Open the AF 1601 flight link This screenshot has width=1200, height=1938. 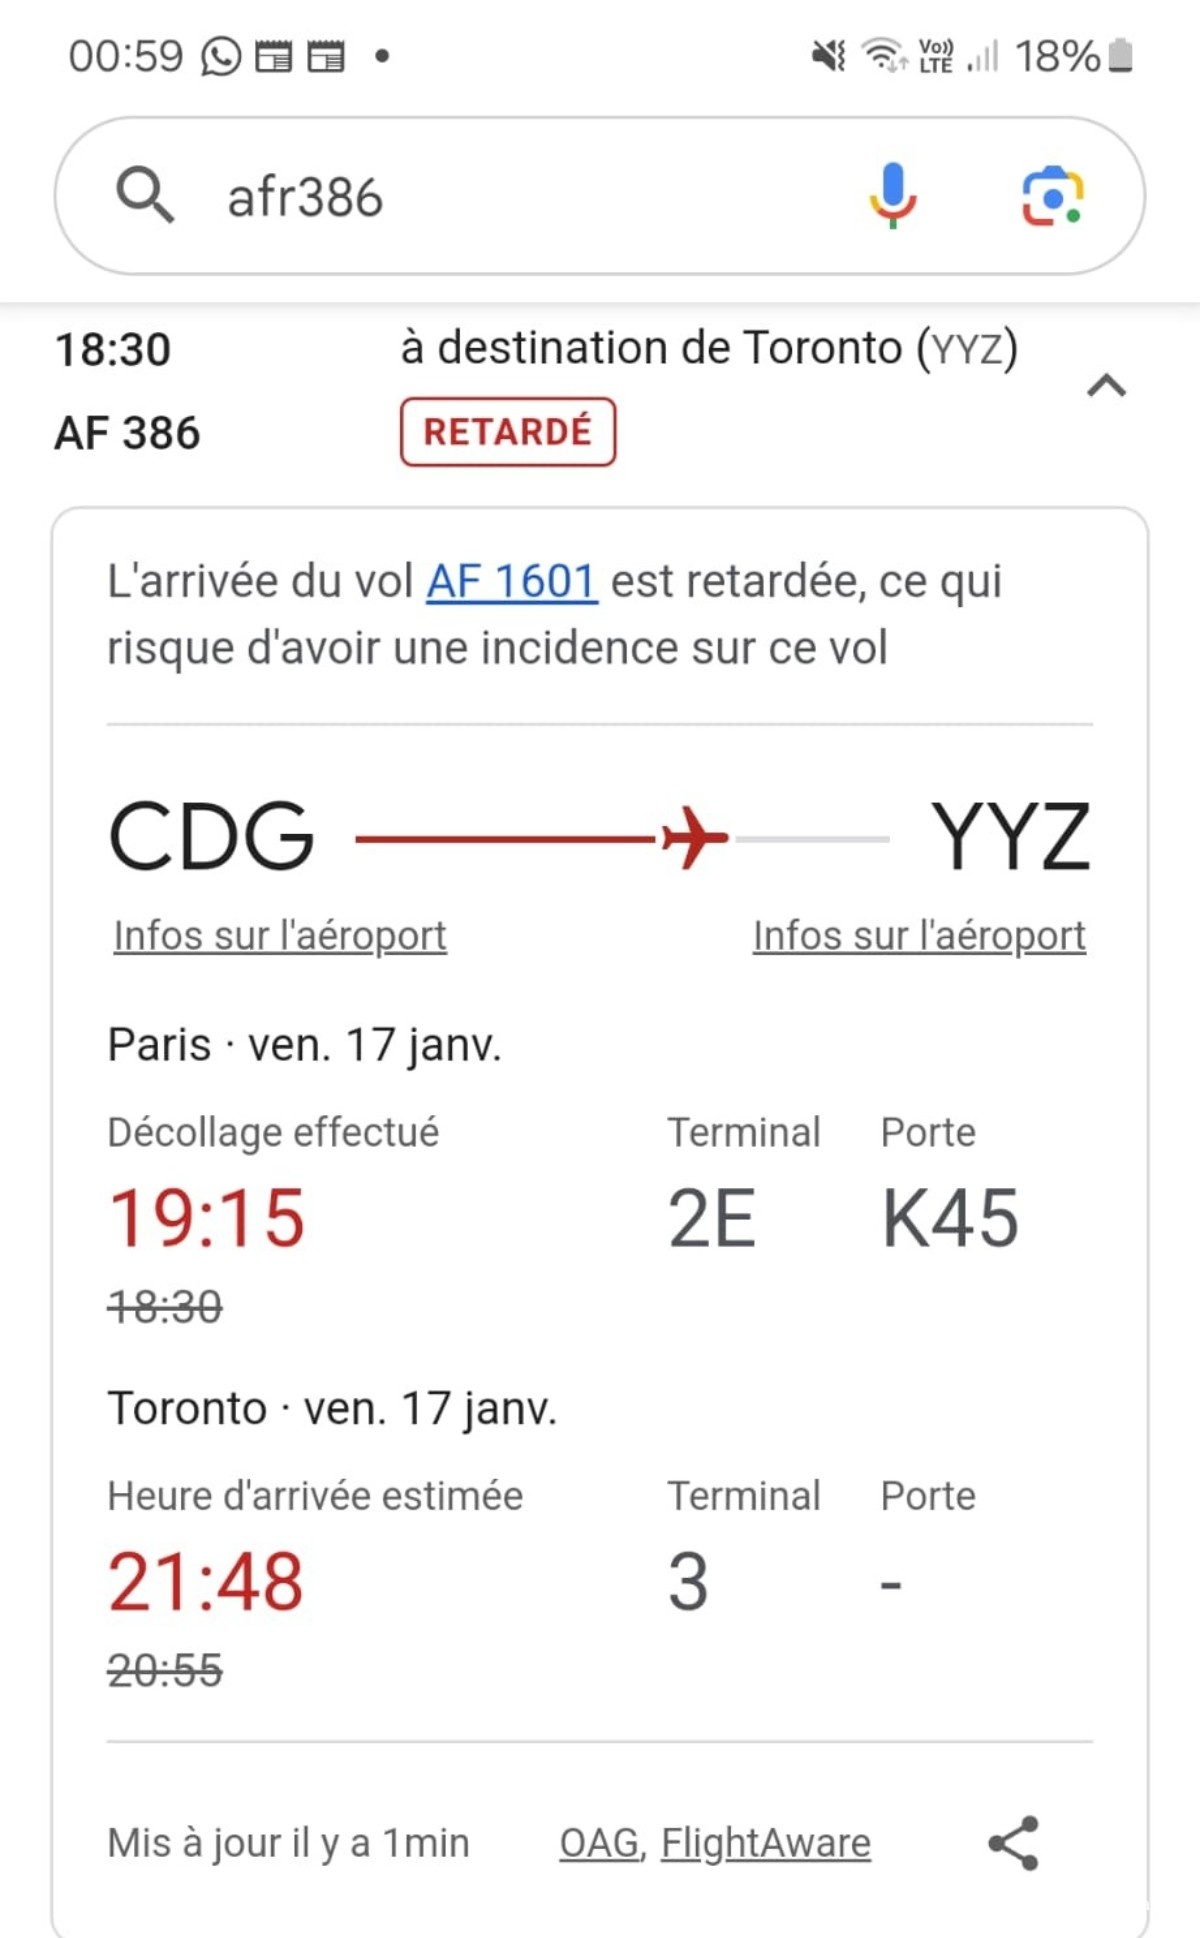(511, 581)
